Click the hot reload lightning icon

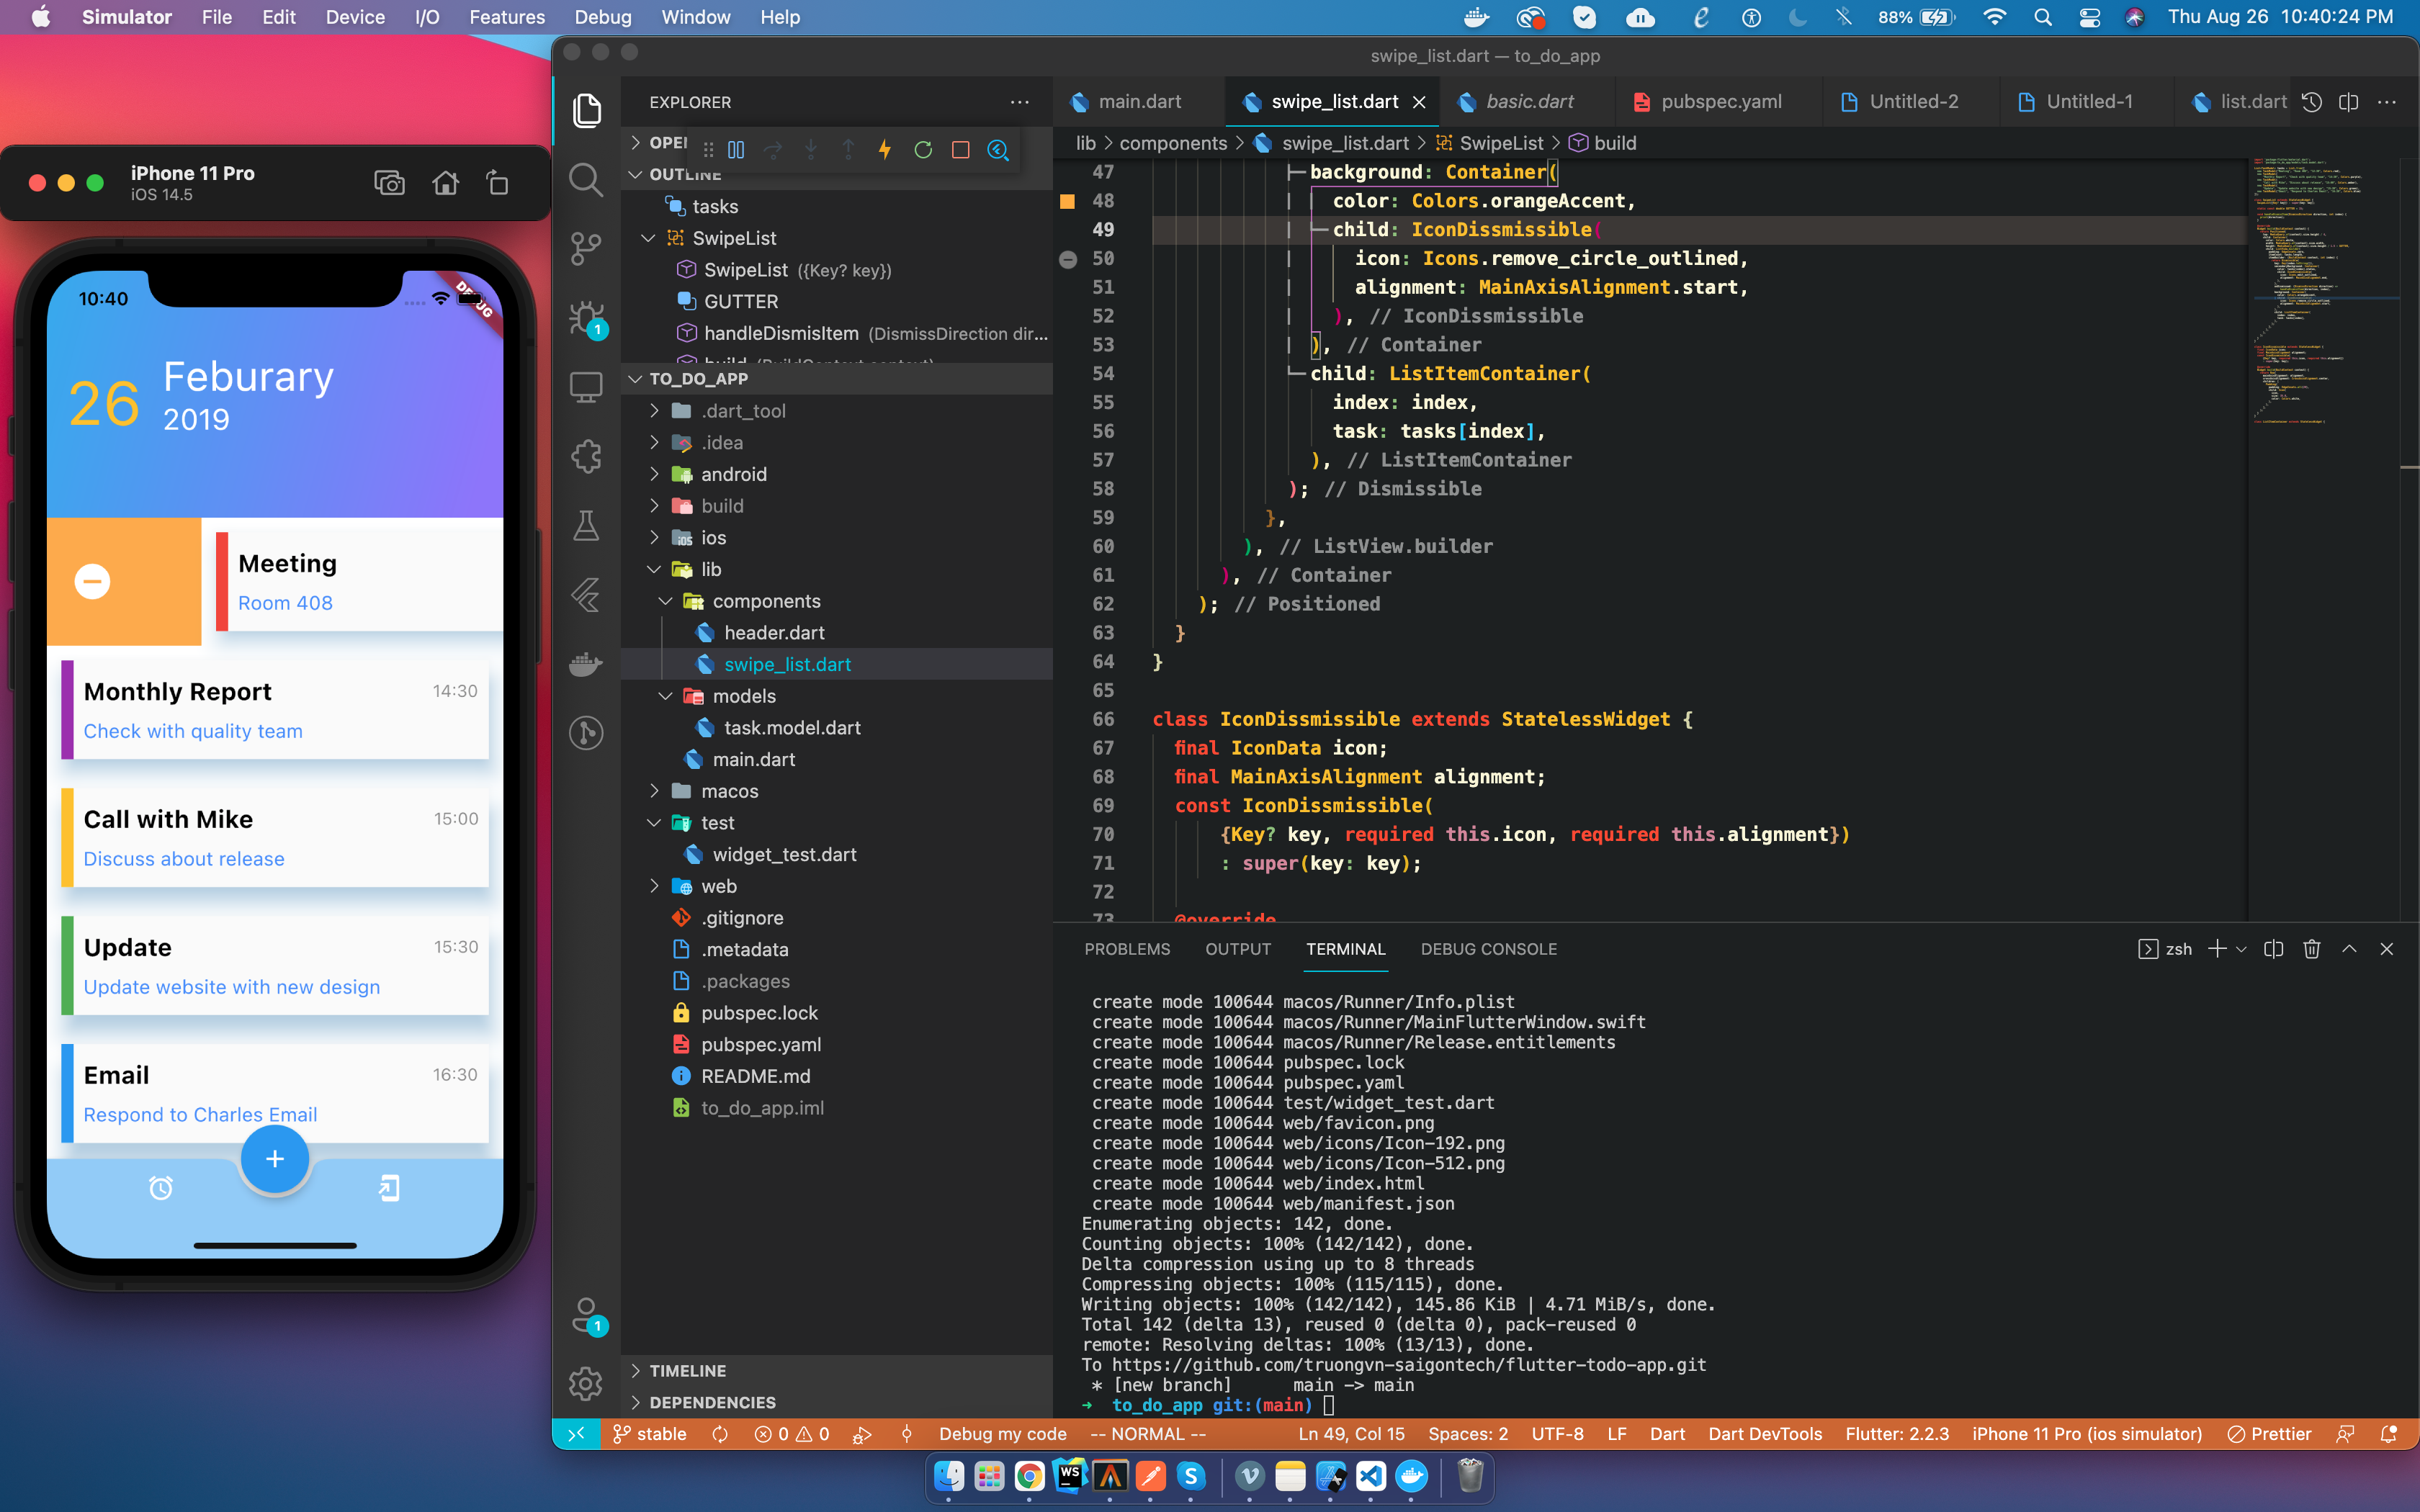coord(885,150)
